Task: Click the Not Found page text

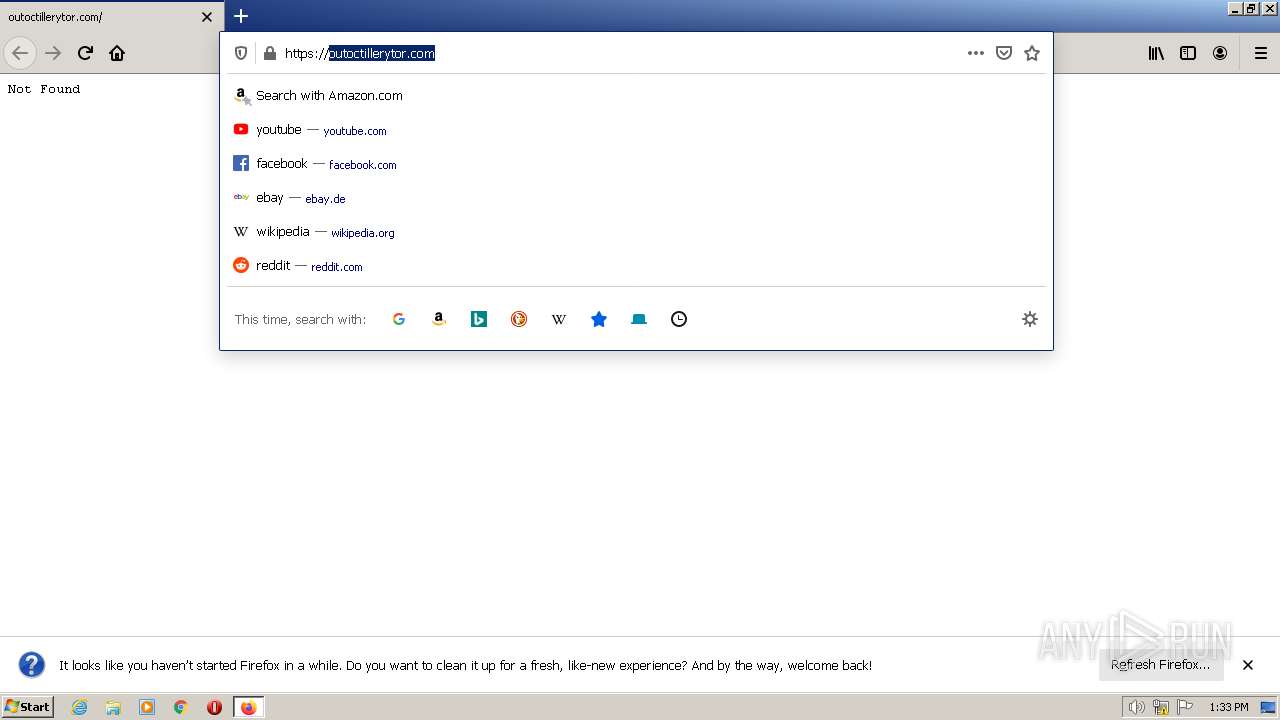Action: [x=44, y=89]
